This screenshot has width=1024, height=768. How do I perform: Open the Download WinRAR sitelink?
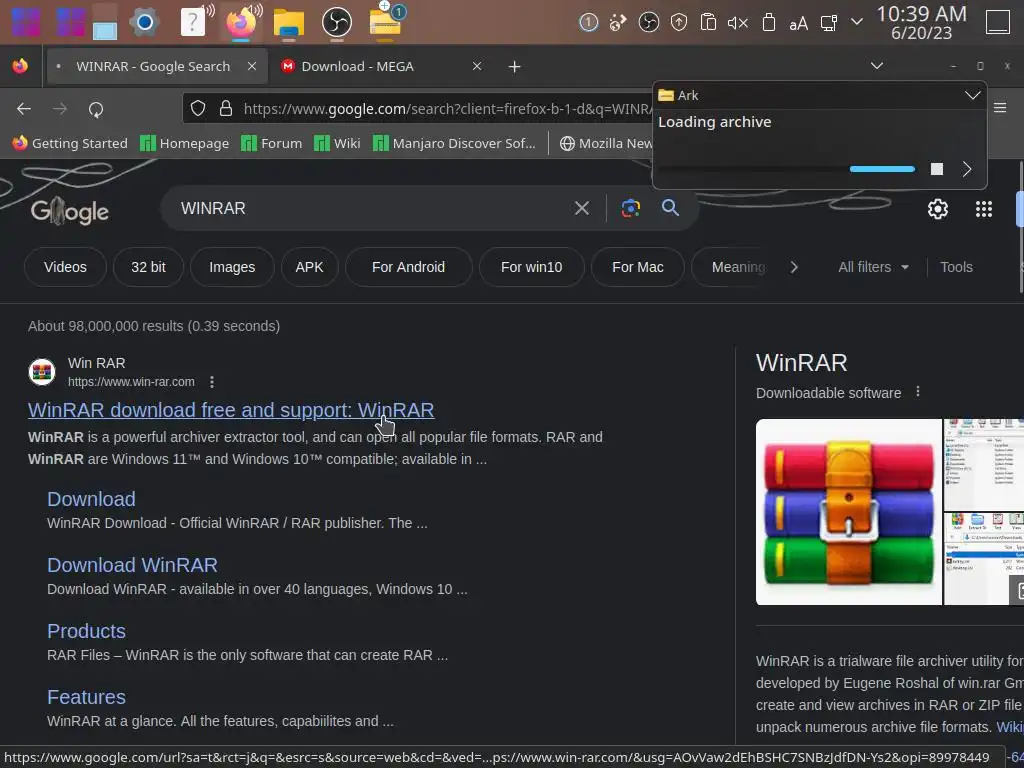click(132, 565)
